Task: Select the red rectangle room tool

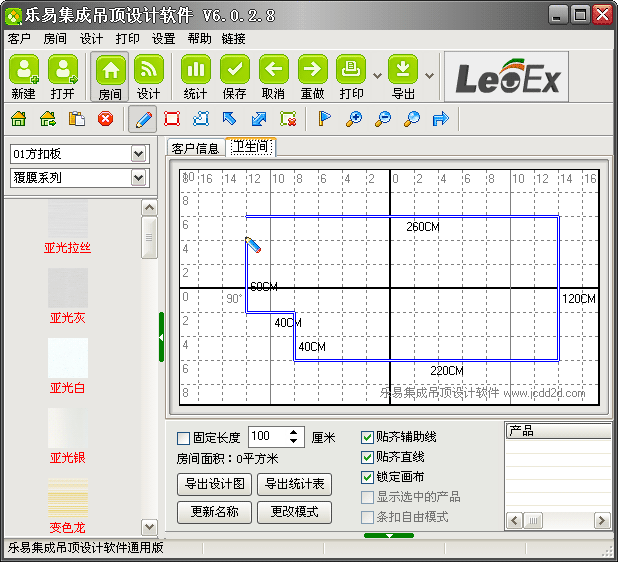Action: pos(172,119)
